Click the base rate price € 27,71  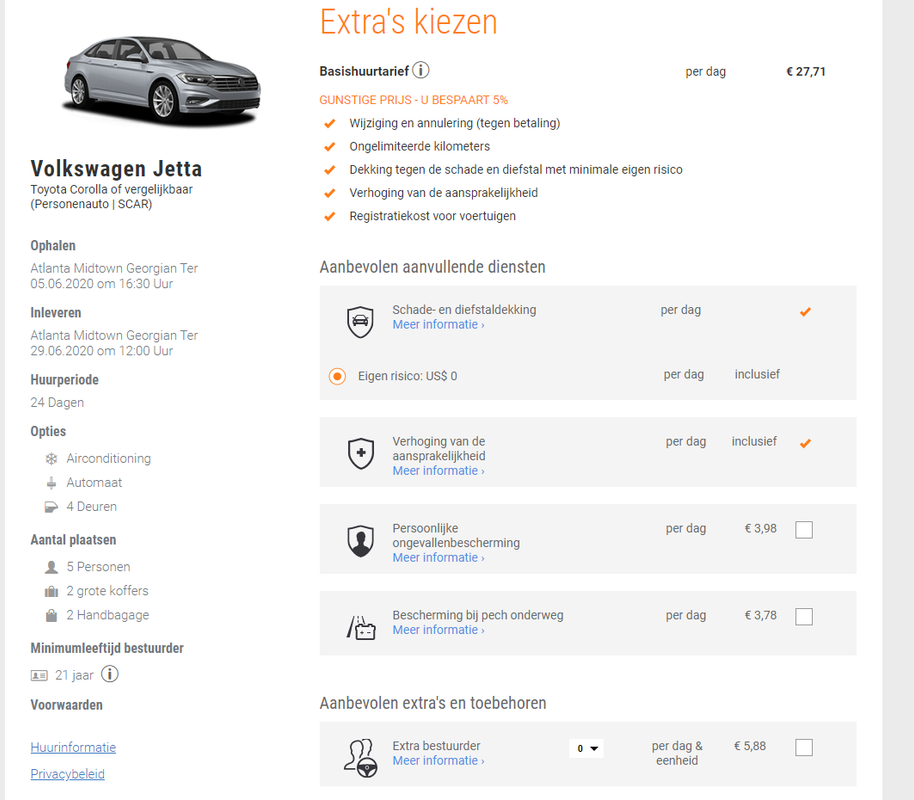[806, 72]
